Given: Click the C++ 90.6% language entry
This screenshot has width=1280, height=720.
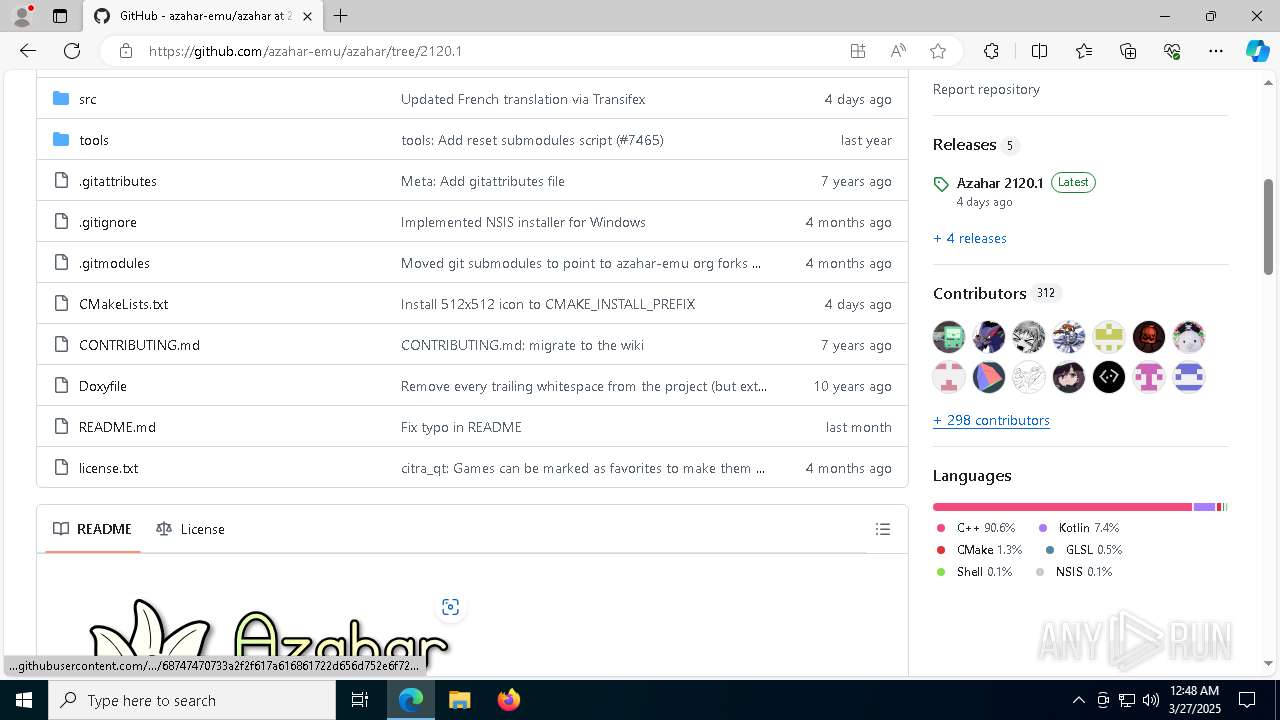Looking at the screenshot, I should point(976,528).
